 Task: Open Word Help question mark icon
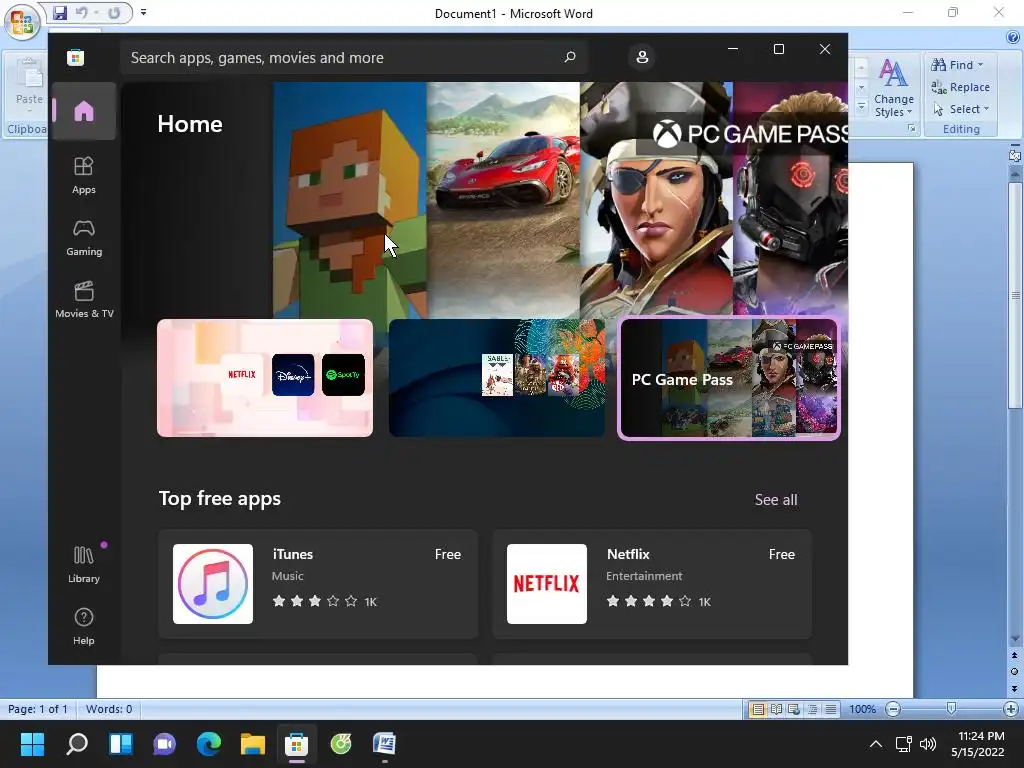1013,37
